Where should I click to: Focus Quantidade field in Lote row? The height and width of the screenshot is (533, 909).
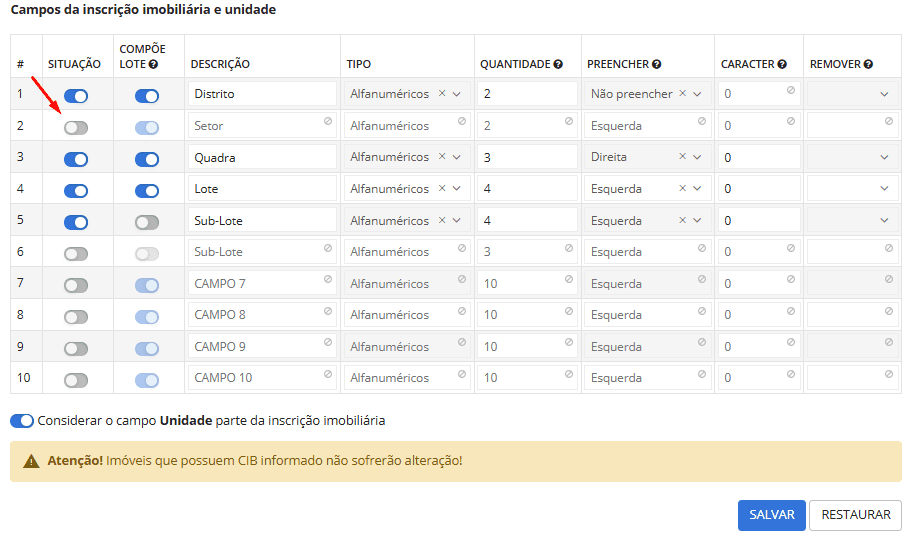pos(527,188)
